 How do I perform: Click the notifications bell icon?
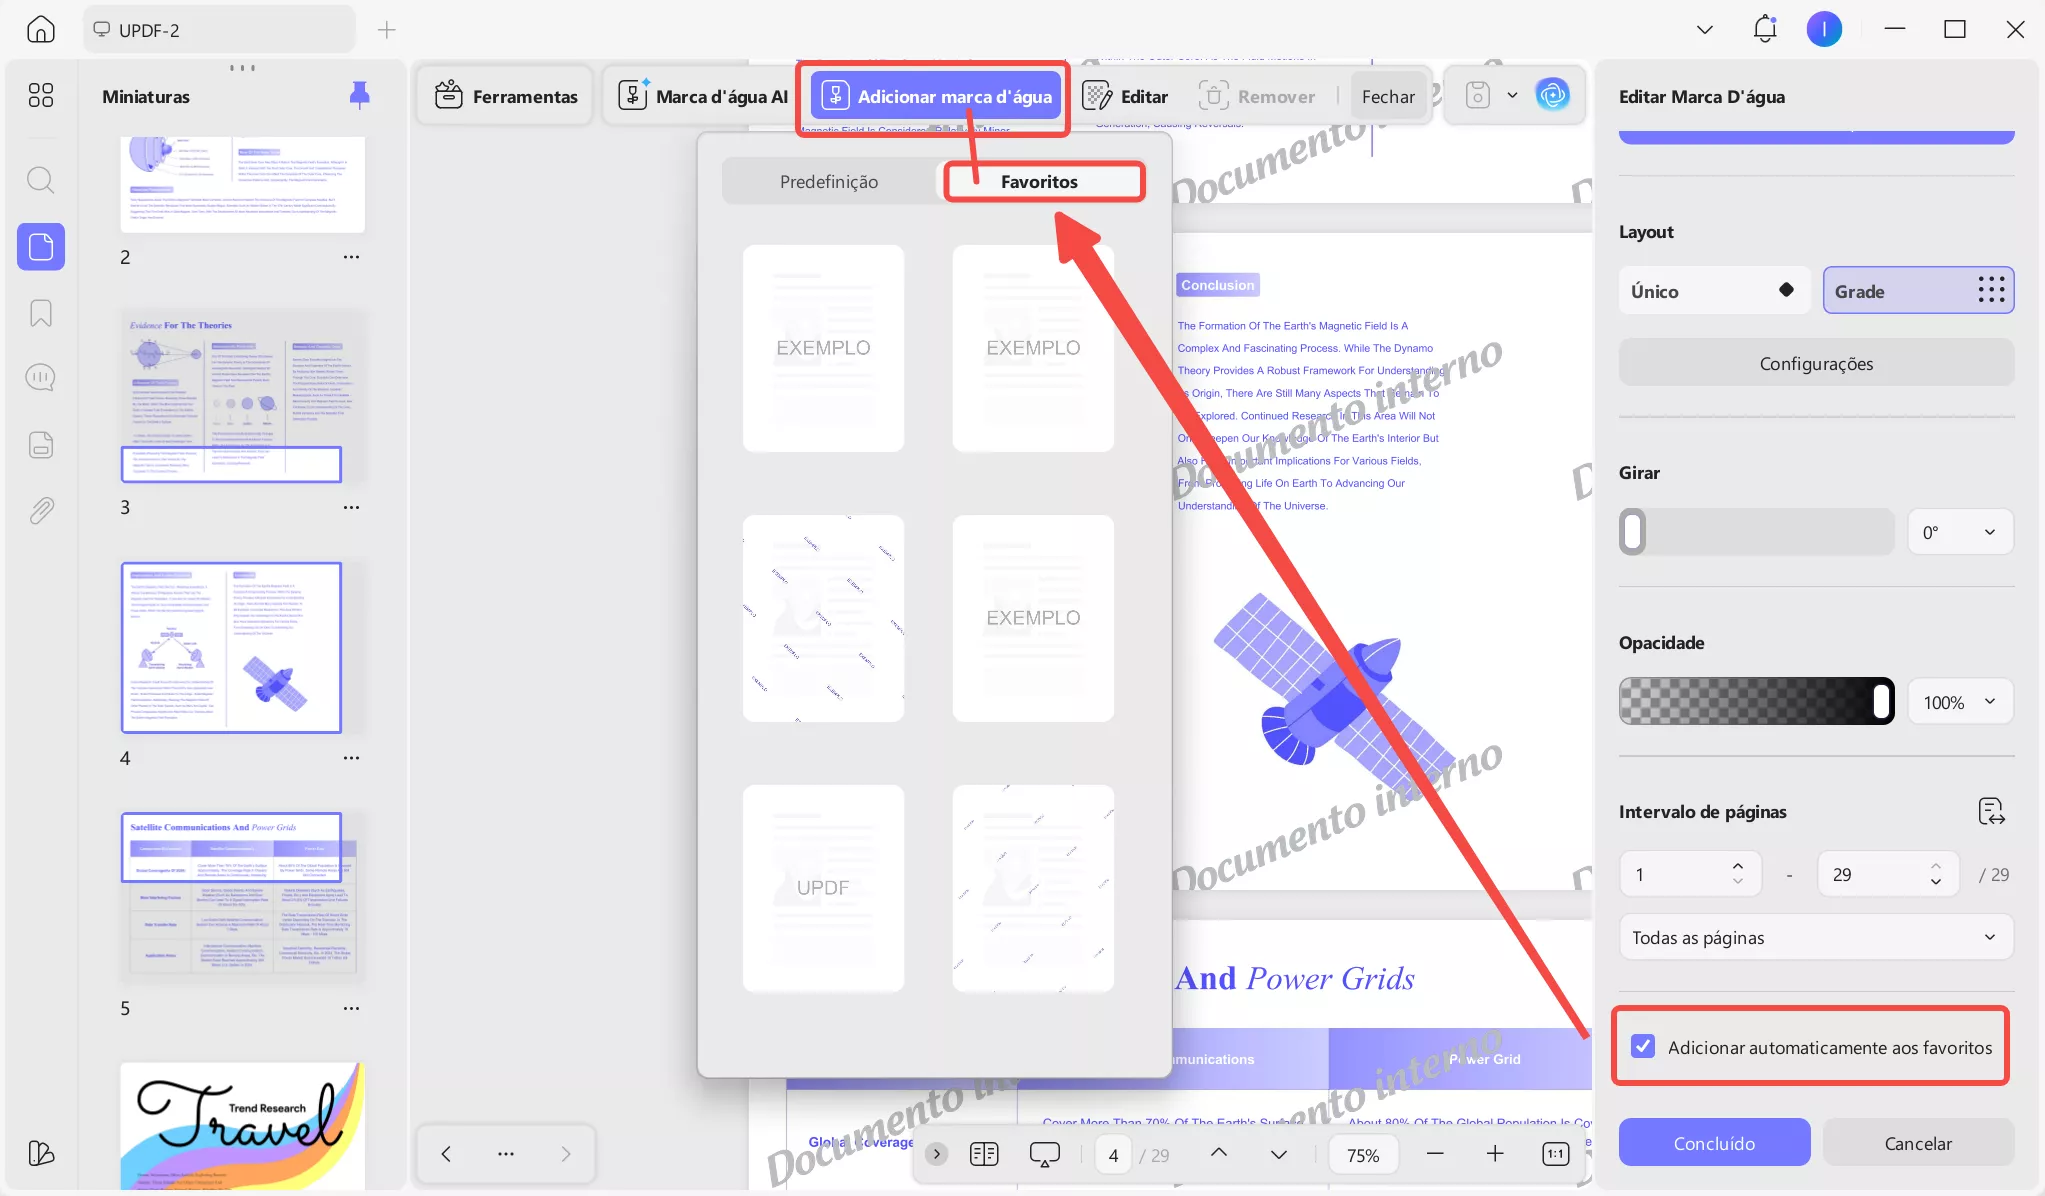click(1765, 29)
